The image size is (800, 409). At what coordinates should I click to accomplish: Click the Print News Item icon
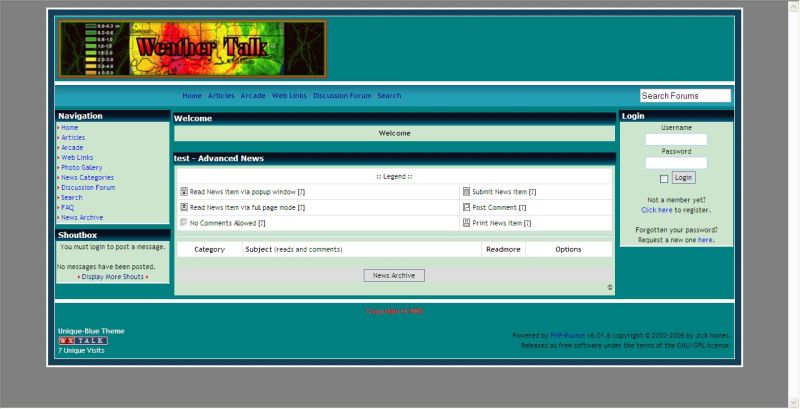pyautogui.click(x=467, y=223)
